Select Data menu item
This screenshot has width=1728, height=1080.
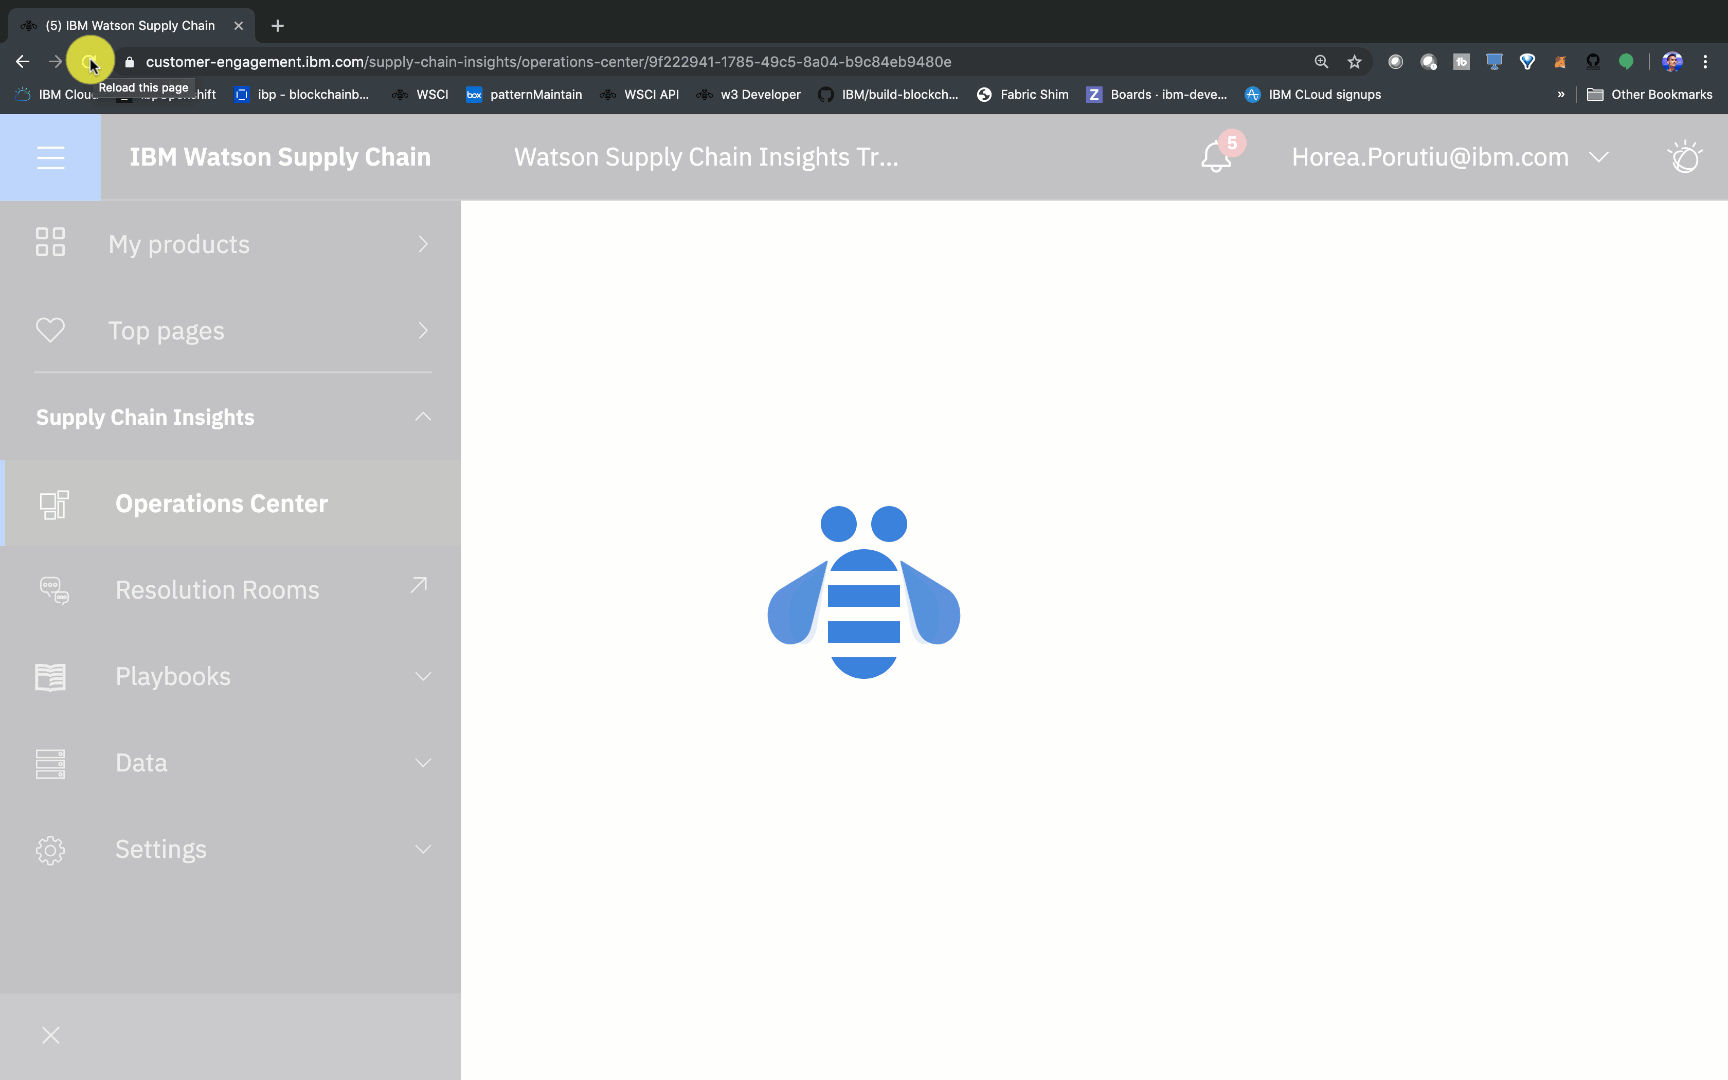(x=232, y=763)
